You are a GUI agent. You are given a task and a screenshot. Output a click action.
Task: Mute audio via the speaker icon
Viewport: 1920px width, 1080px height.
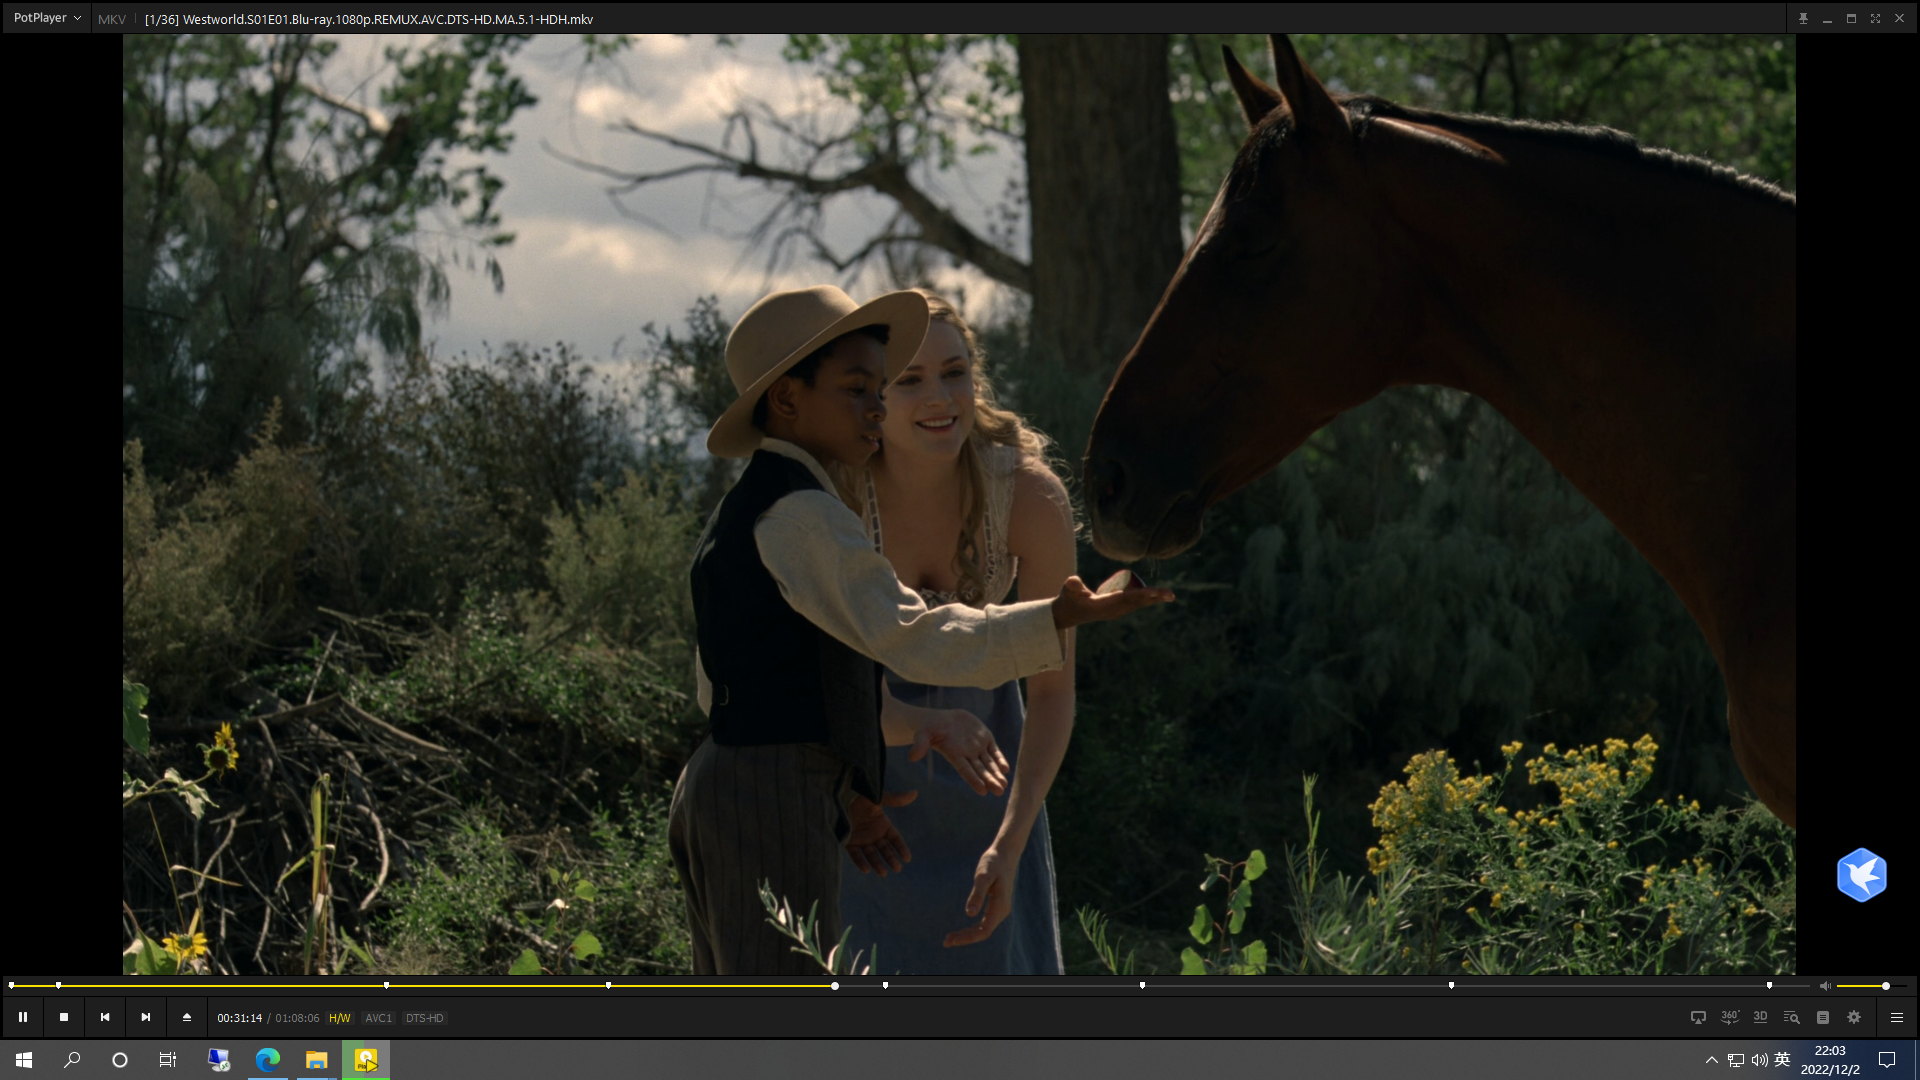[x=1825, y=986]
